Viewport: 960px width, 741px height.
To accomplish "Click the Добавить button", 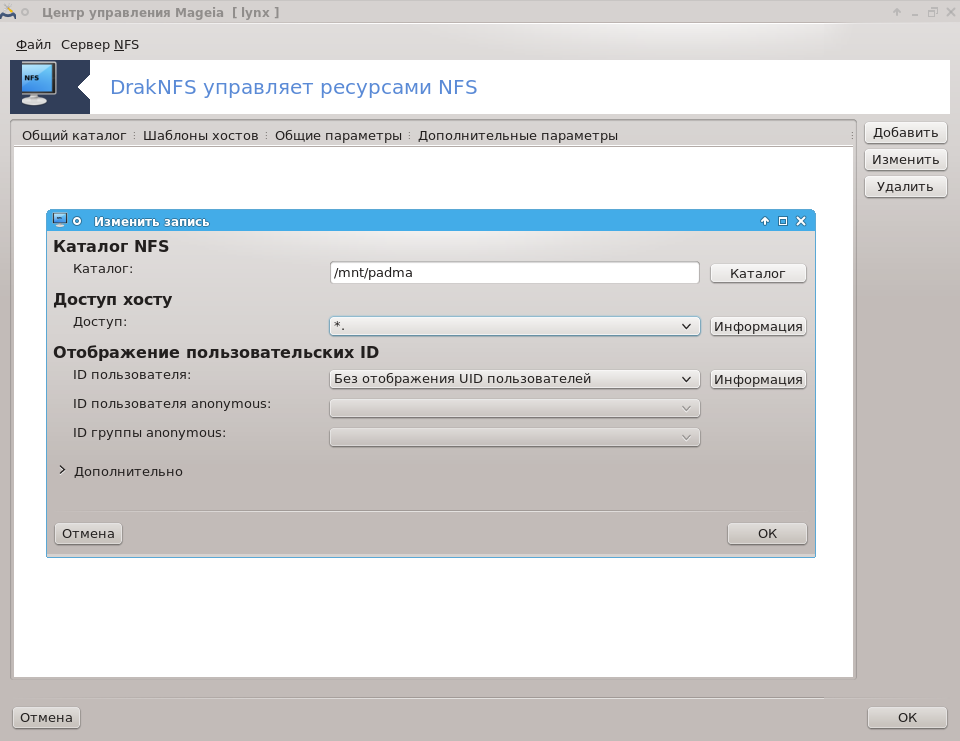I will pos(906,132).
